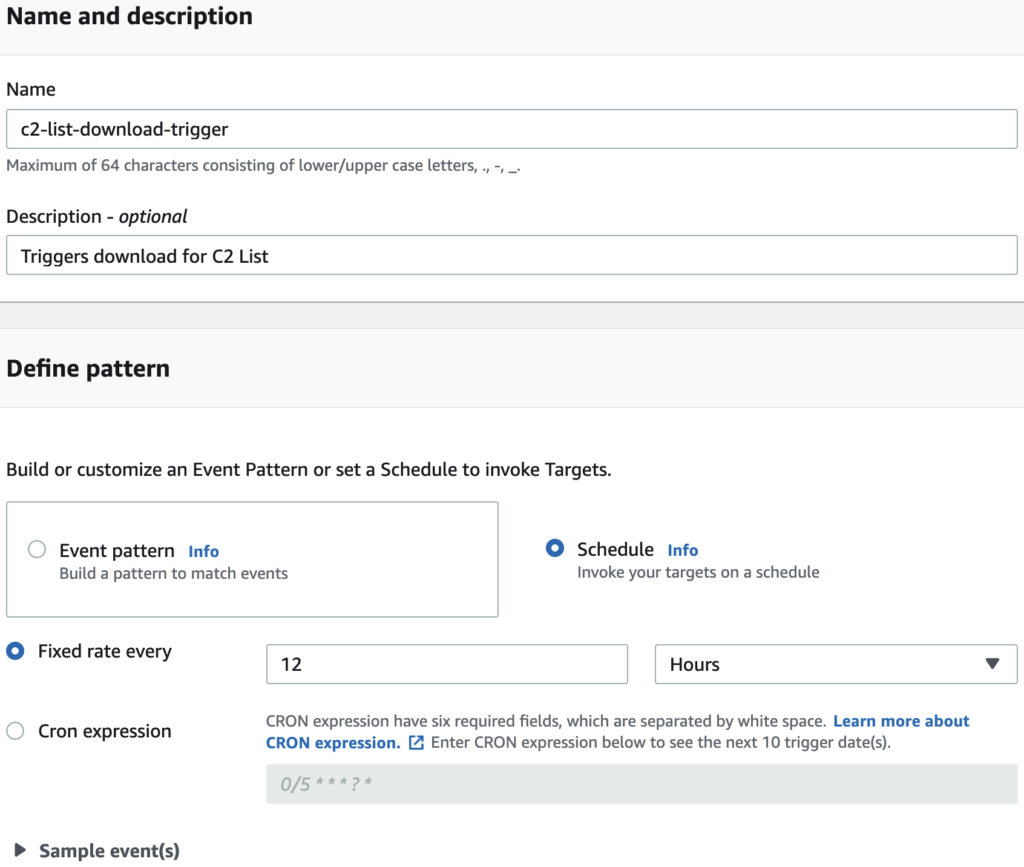Click 'Invoke your targets on a schedule' text
The image size is (1024, 867).
pos(698,573)
